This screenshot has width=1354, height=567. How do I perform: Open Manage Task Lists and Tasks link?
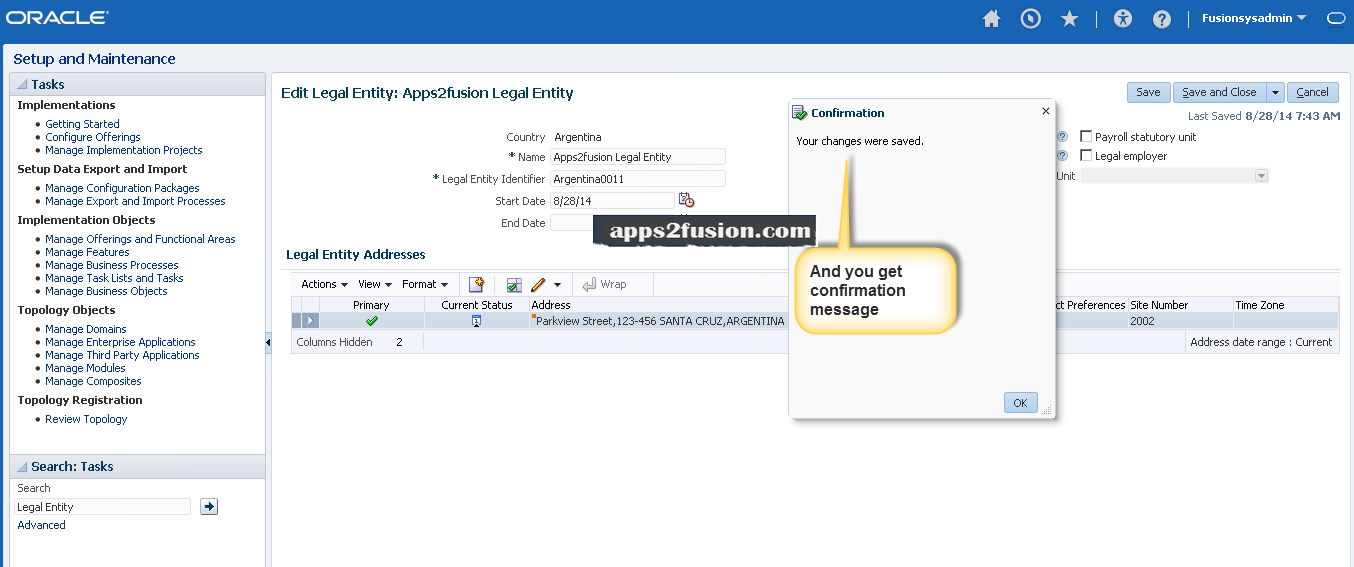click(114, 278)
